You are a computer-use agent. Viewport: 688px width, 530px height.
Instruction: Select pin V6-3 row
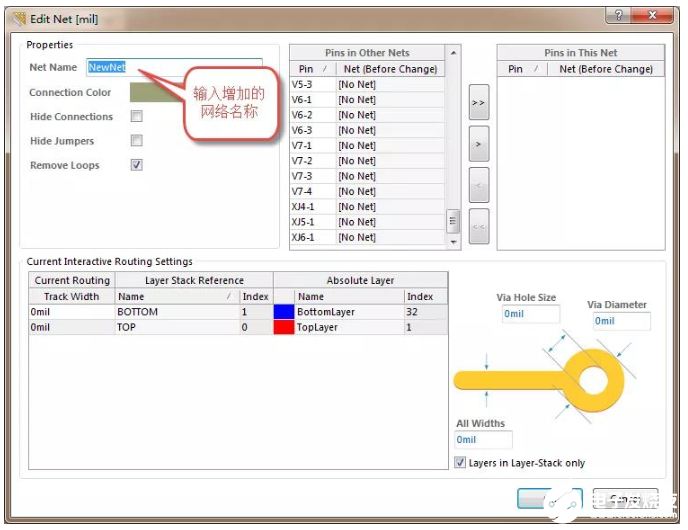pos(367,130)
